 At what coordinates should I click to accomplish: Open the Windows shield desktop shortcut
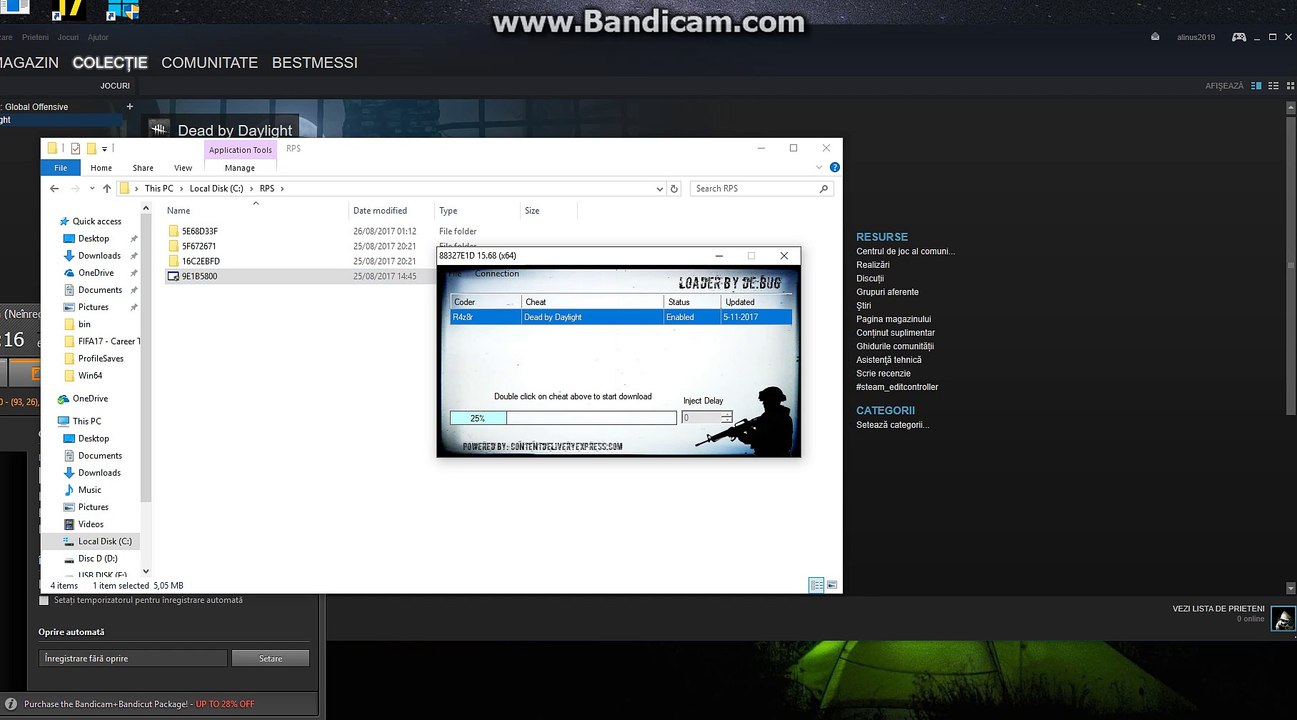tap(123, 10)
